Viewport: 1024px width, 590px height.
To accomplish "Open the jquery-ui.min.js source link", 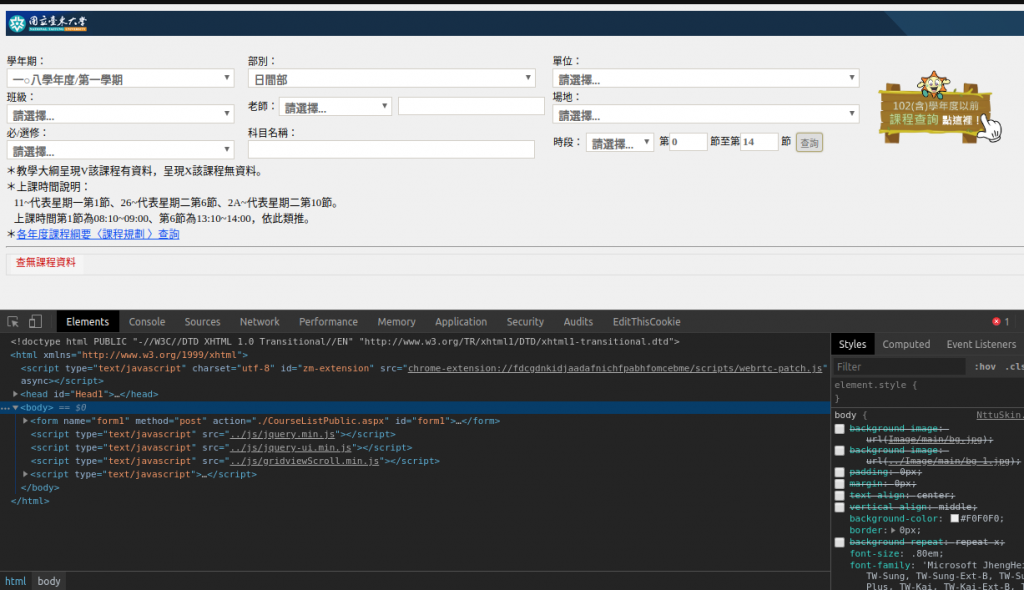I will (291, 448).
